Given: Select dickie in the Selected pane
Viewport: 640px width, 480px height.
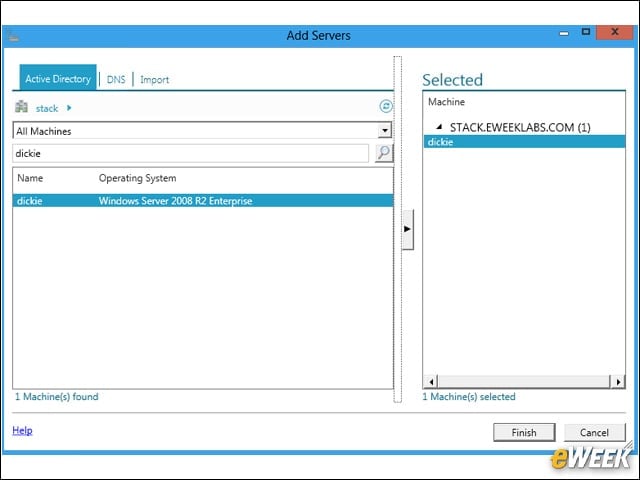Looking at the screenshot, I should pos(524,142).
